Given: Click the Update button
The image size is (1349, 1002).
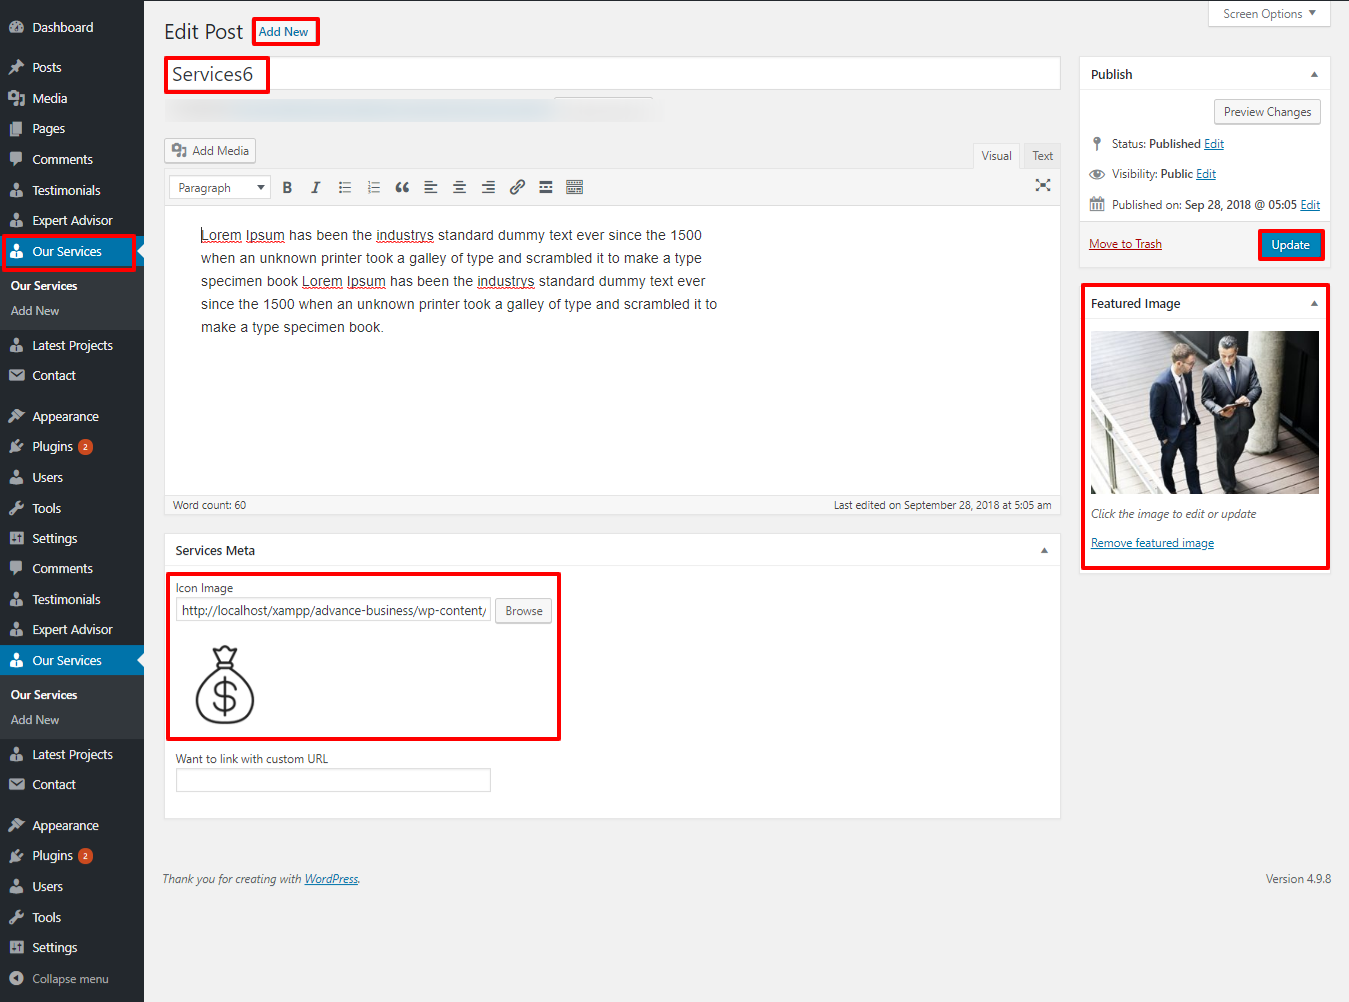Looking at the screenshot, I should [1290, 245].
